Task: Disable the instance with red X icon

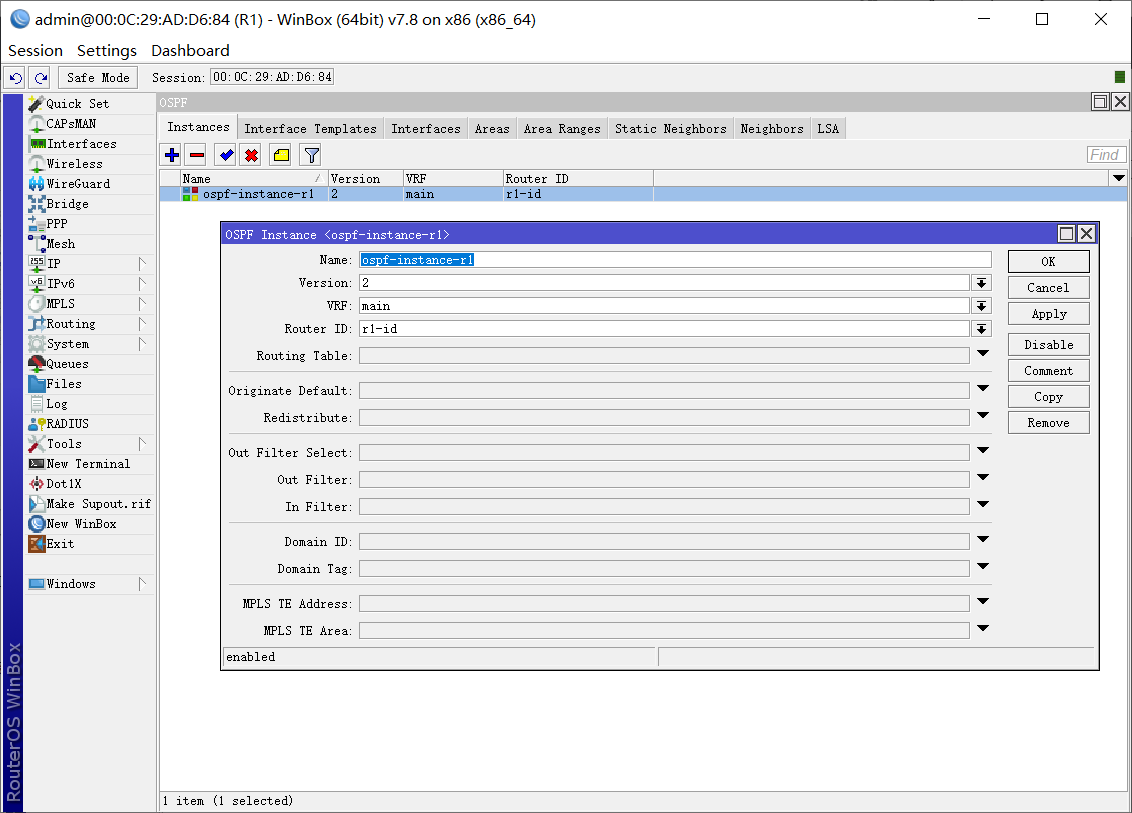Action: coord(251,155)
